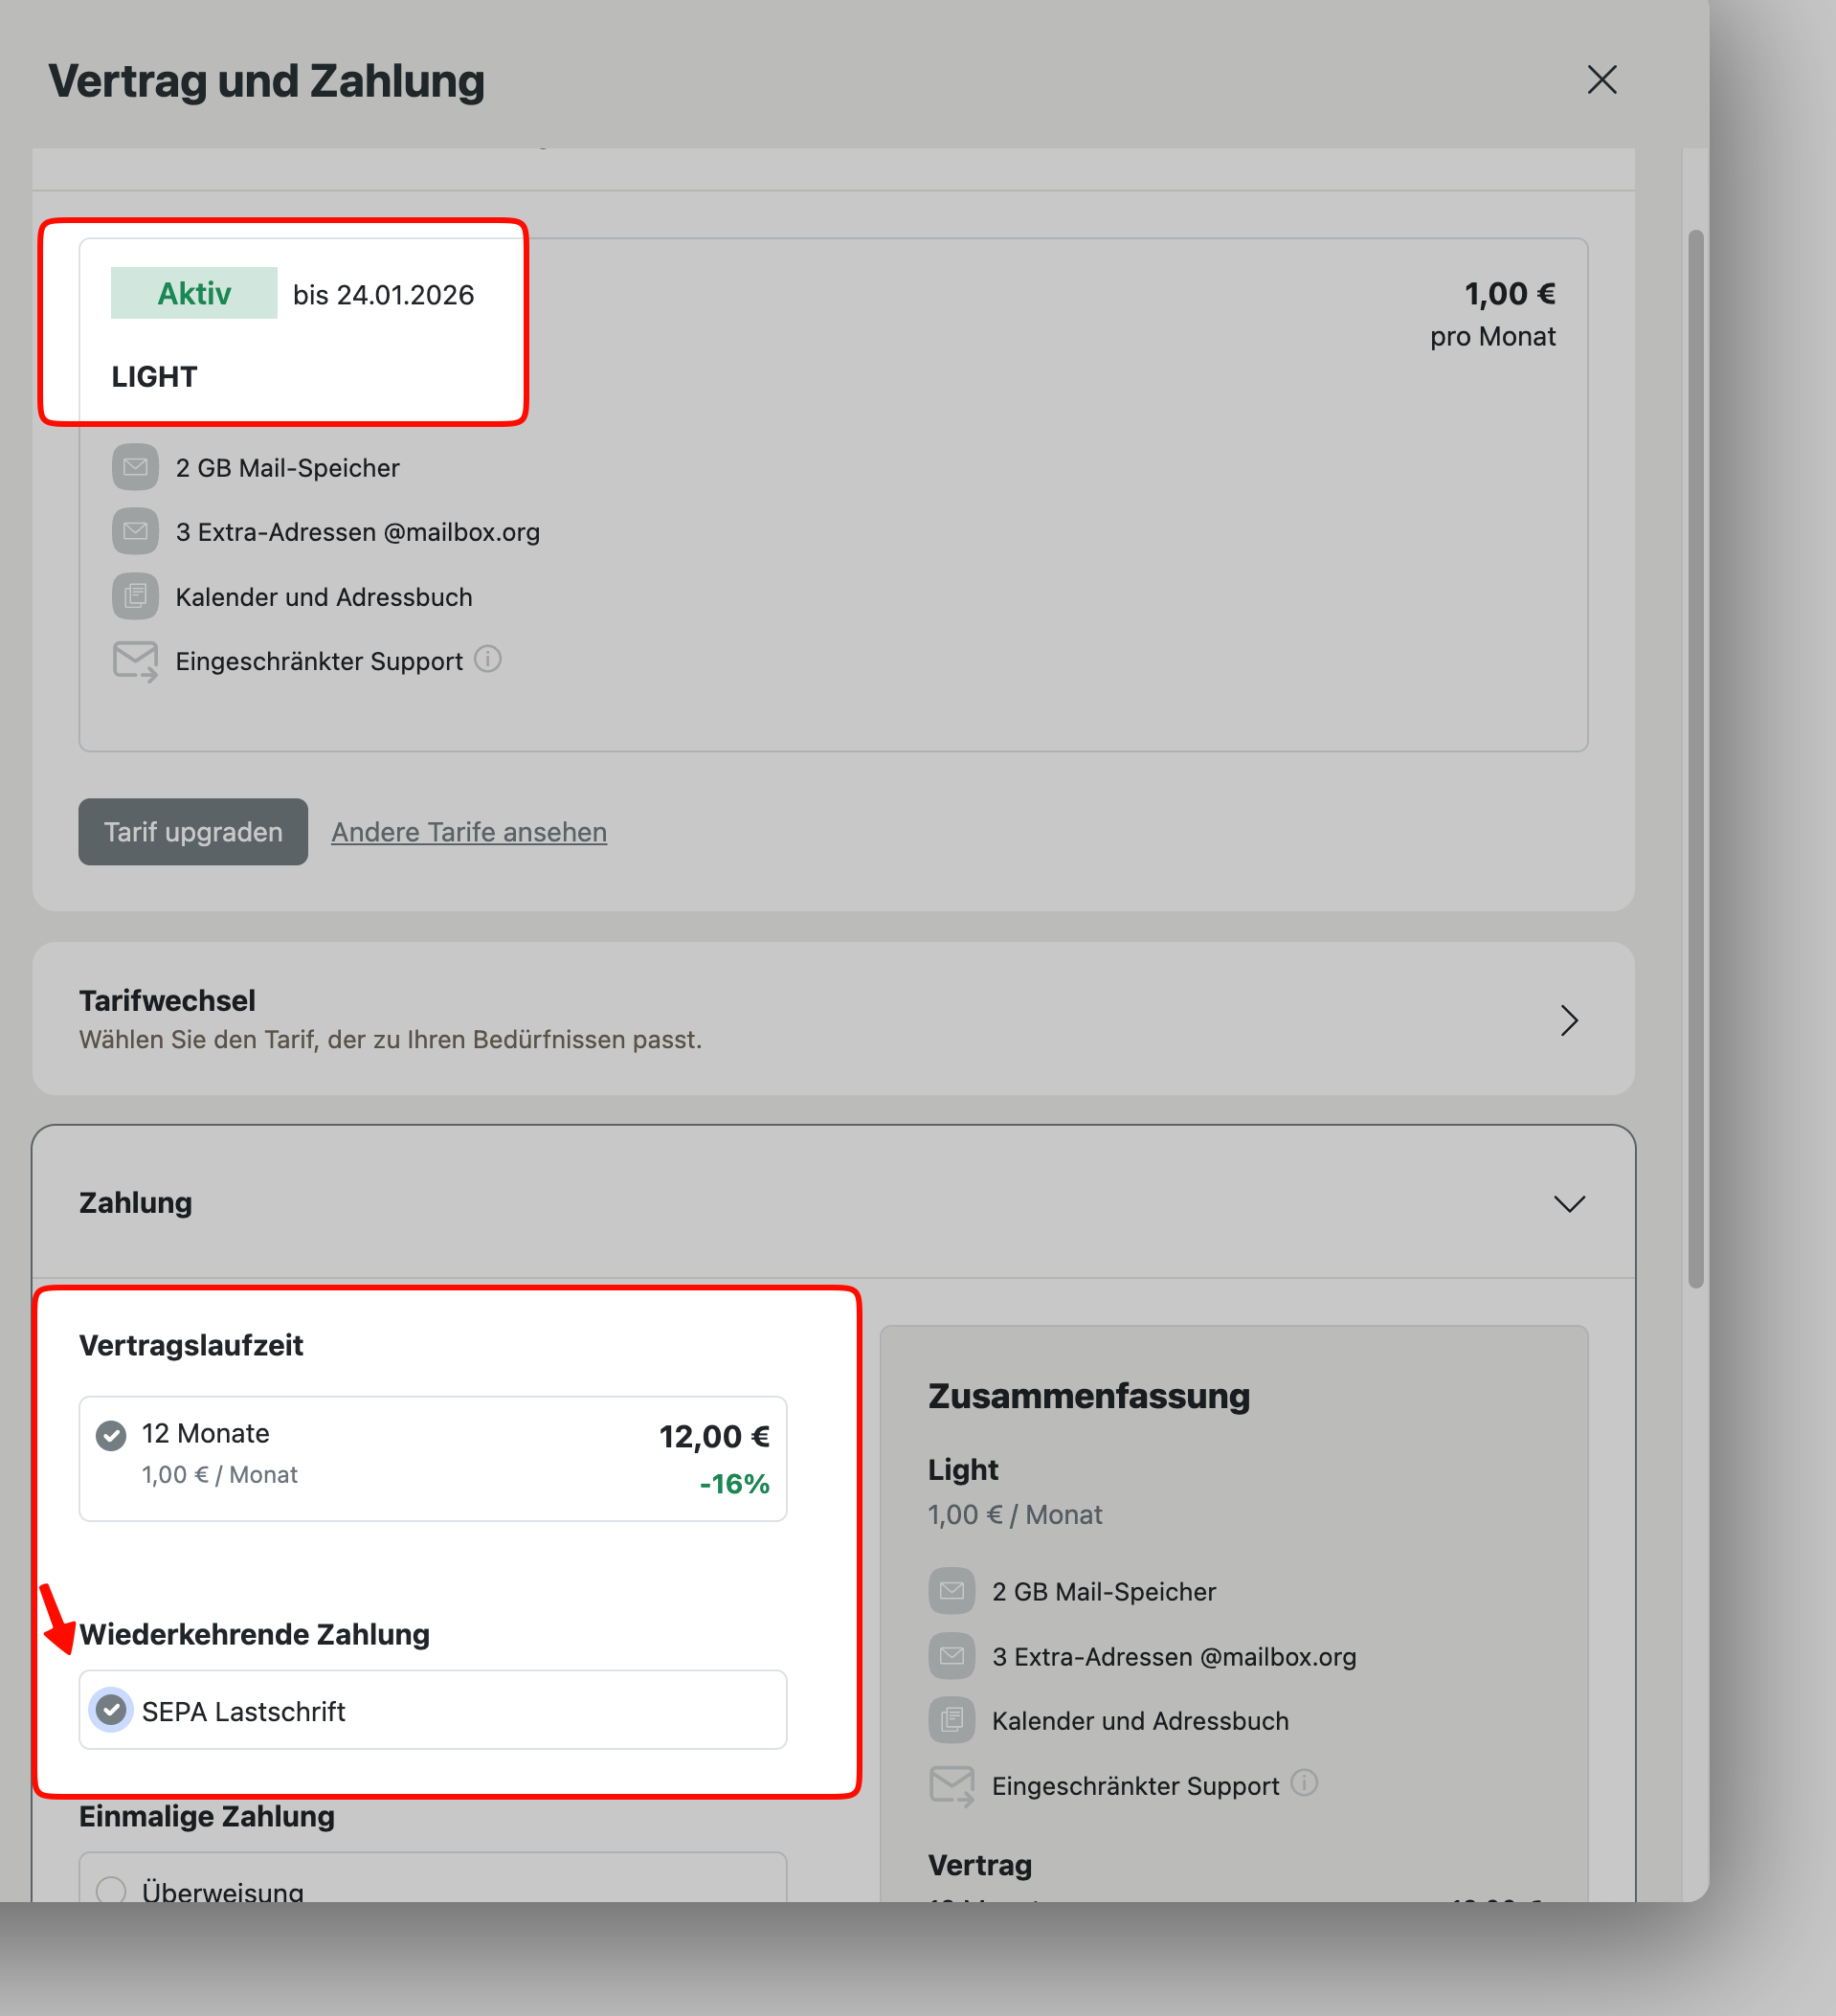The height and width of the screenshot is (2016, 1836).
Task: Select SEPA Lastschrift recurring payment
Action: (111, 1710)
